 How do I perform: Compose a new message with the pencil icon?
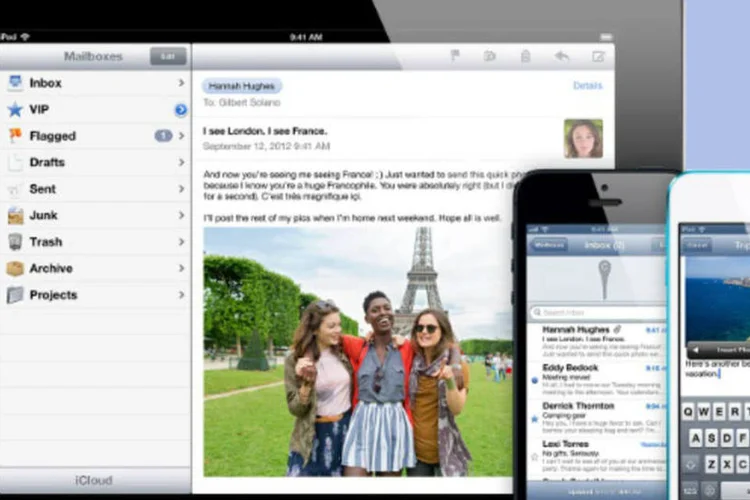(598, 56)
